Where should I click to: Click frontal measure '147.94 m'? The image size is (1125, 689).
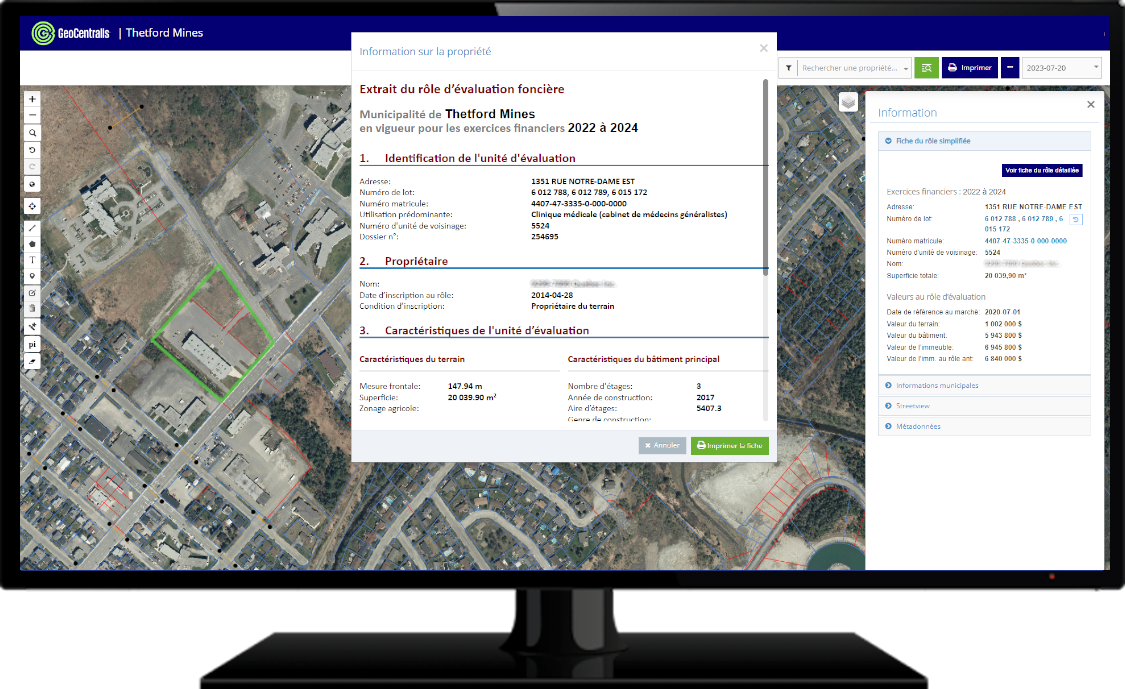coord(465,386)
